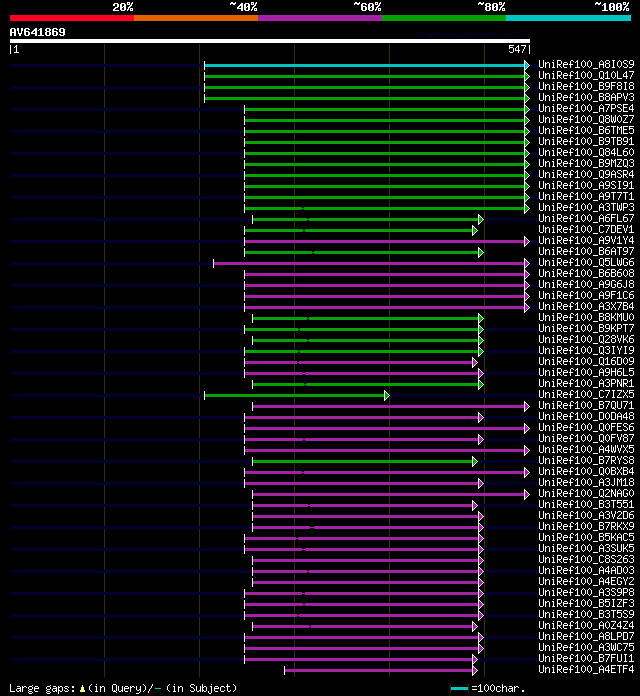Screen dimensions: 640x696
Task: Click the green ~80% identity legend segment
Action: click(x=444, y=18)
